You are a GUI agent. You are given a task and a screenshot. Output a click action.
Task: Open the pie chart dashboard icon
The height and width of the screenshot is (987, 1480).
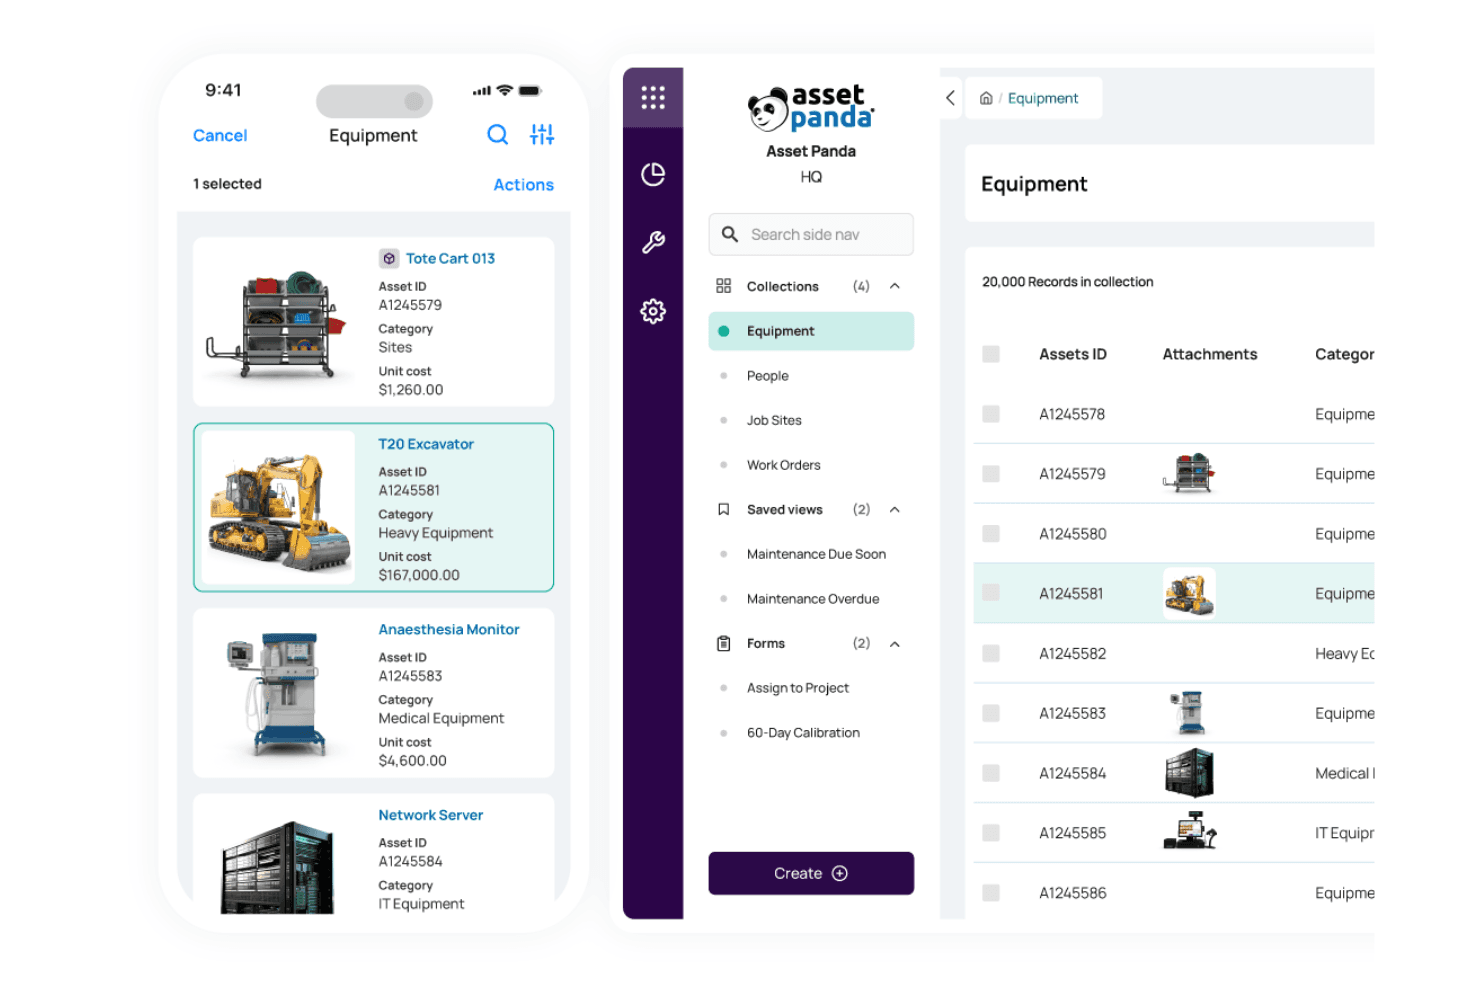pyautogui.click(x=653, y=174)
